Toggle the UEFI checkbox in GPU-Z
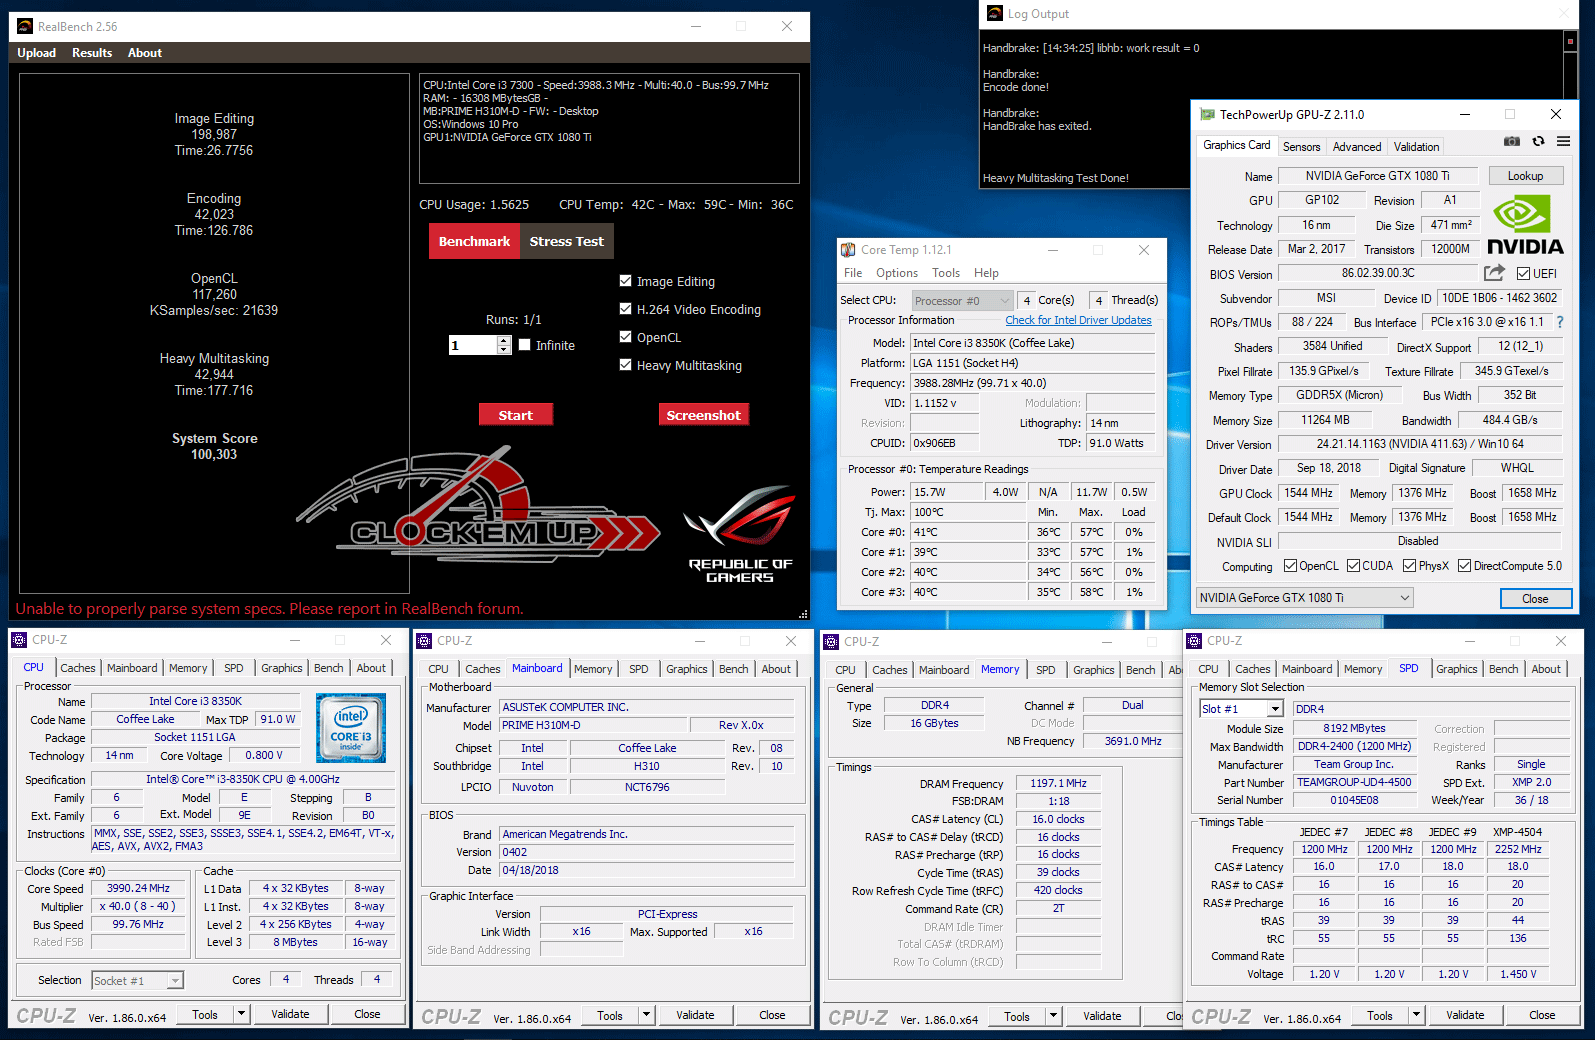This screenshot has width=1595, height=1040. (1523, 274)
